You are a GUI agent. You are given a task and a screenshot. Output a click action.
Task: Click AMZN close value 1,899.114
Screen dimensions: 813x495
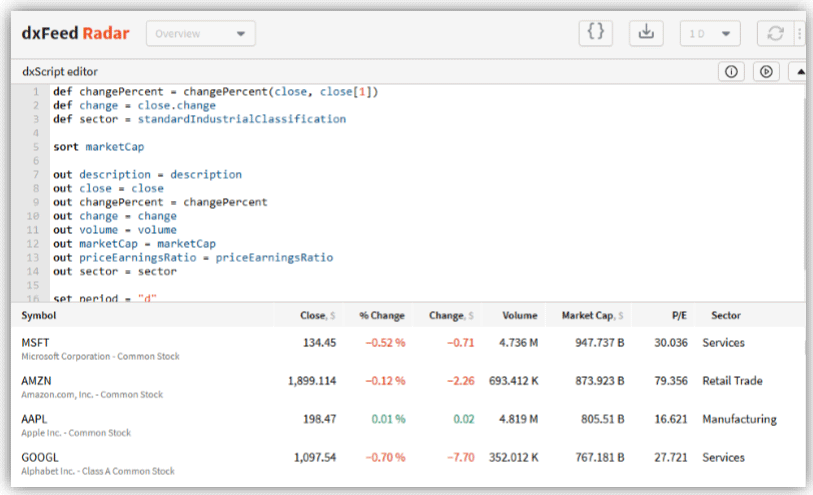(312, 381)
